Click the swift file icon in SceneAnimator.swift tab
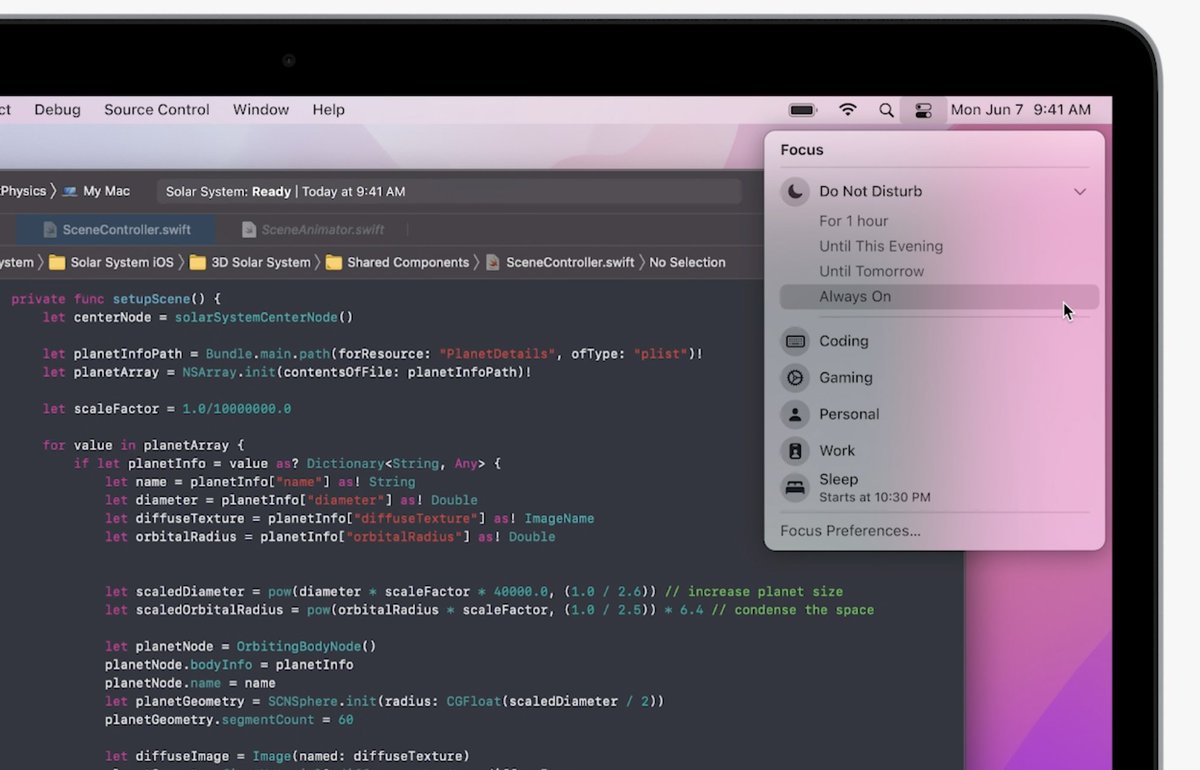Viewport: 1200px width, 770px height. coord(249,230)
